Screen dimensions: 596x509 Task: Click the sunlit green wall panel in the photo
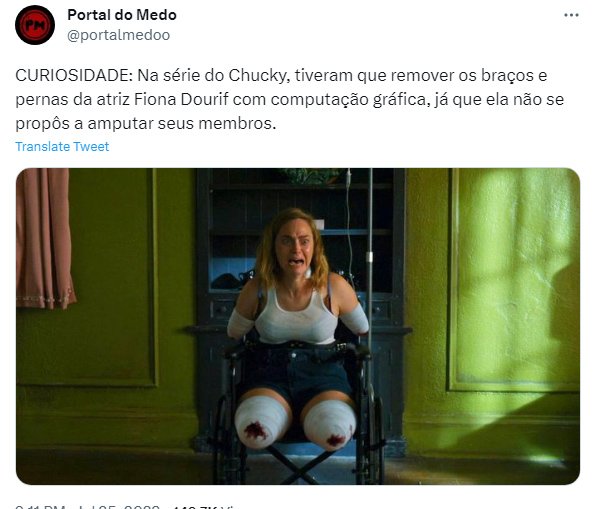tap(514, 279)
